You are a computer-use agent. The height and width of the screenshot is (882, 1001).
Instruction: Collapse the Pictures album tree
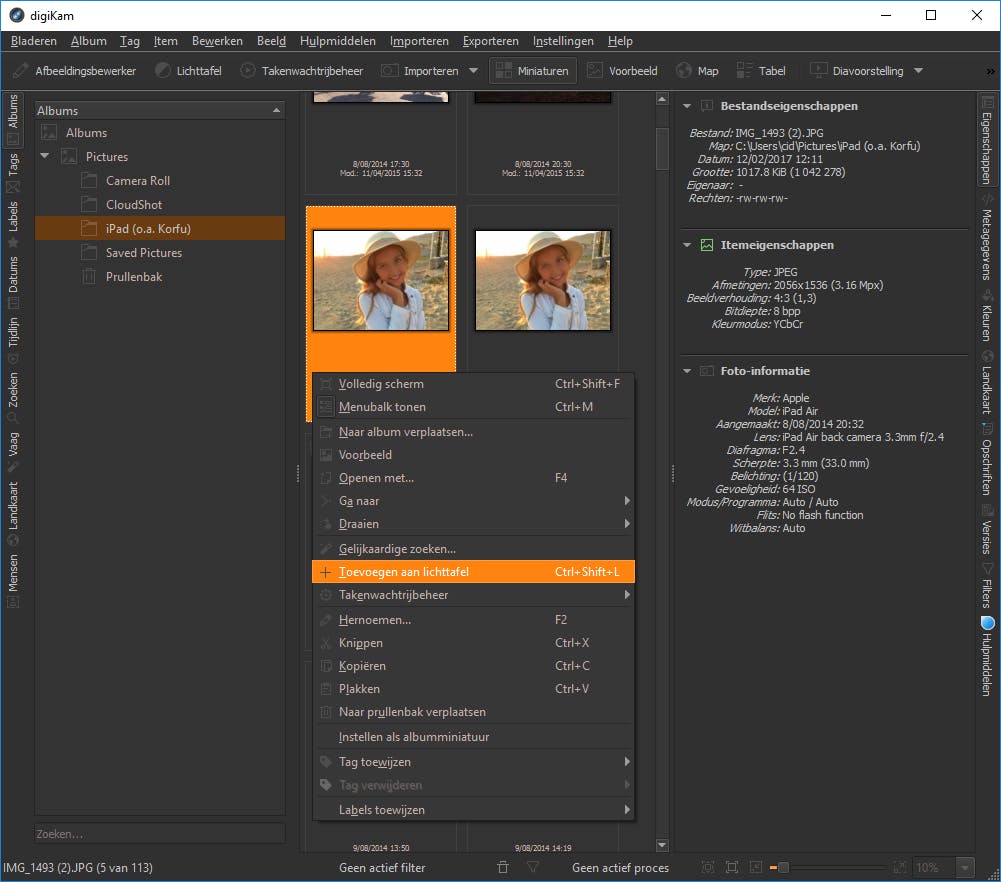[45, 156]
